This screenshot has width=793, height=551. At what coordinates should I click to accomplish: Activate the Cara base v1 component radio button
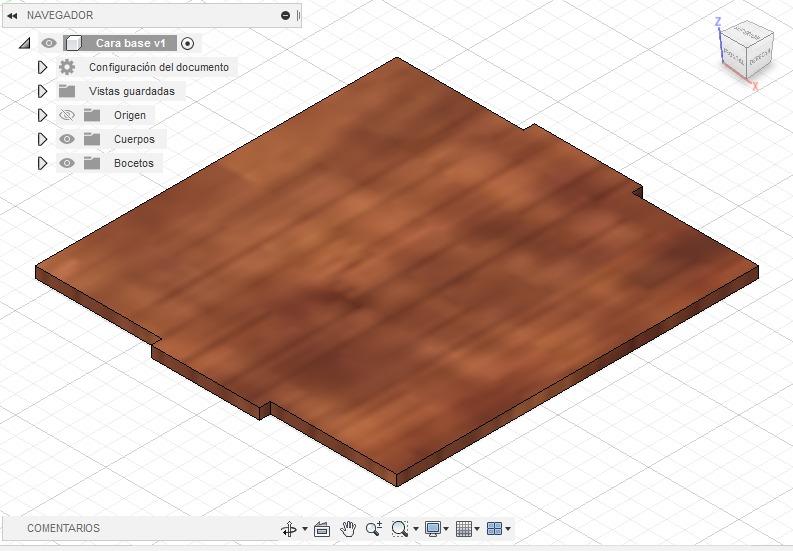tap(188, 44)
